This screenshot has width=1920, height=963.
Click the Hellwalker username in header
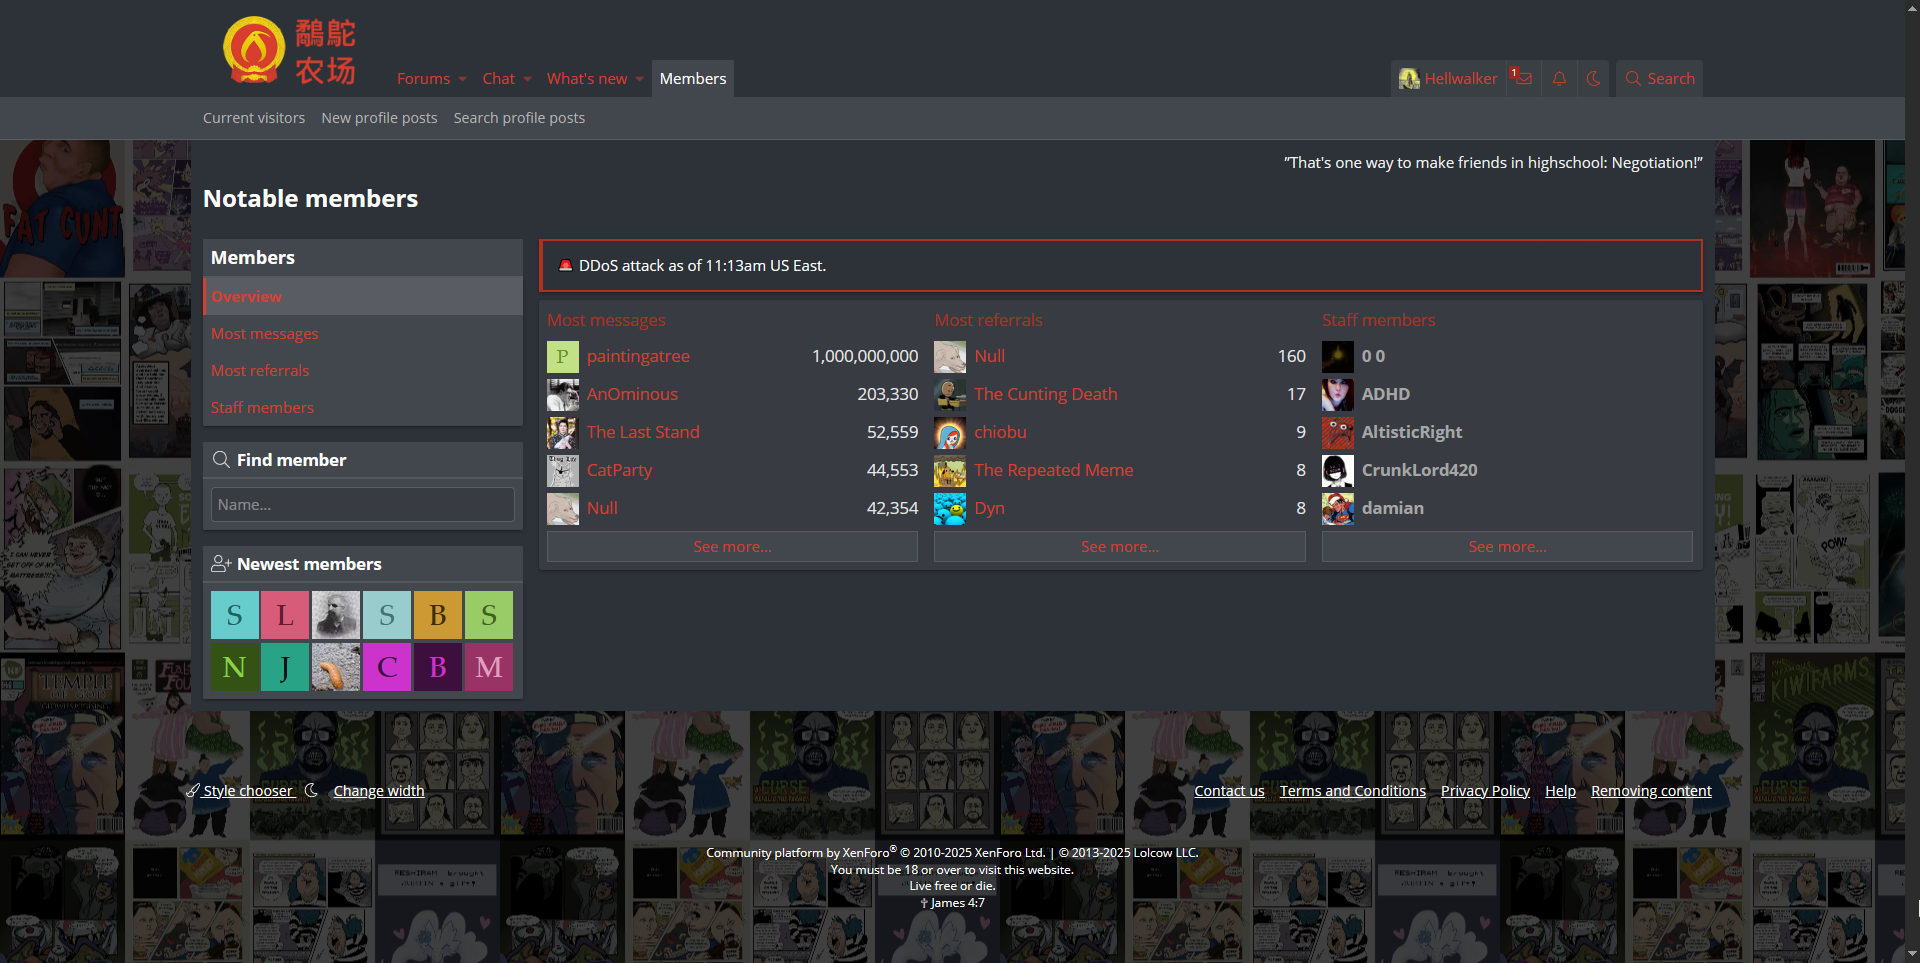point(1461,79)
